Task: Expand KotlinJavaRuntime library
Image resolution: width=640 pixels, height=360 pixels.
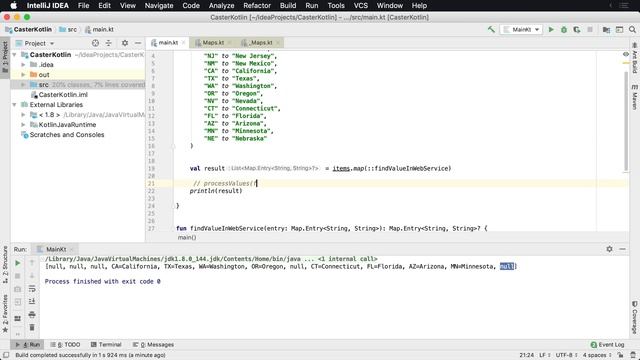Action: 23,124
